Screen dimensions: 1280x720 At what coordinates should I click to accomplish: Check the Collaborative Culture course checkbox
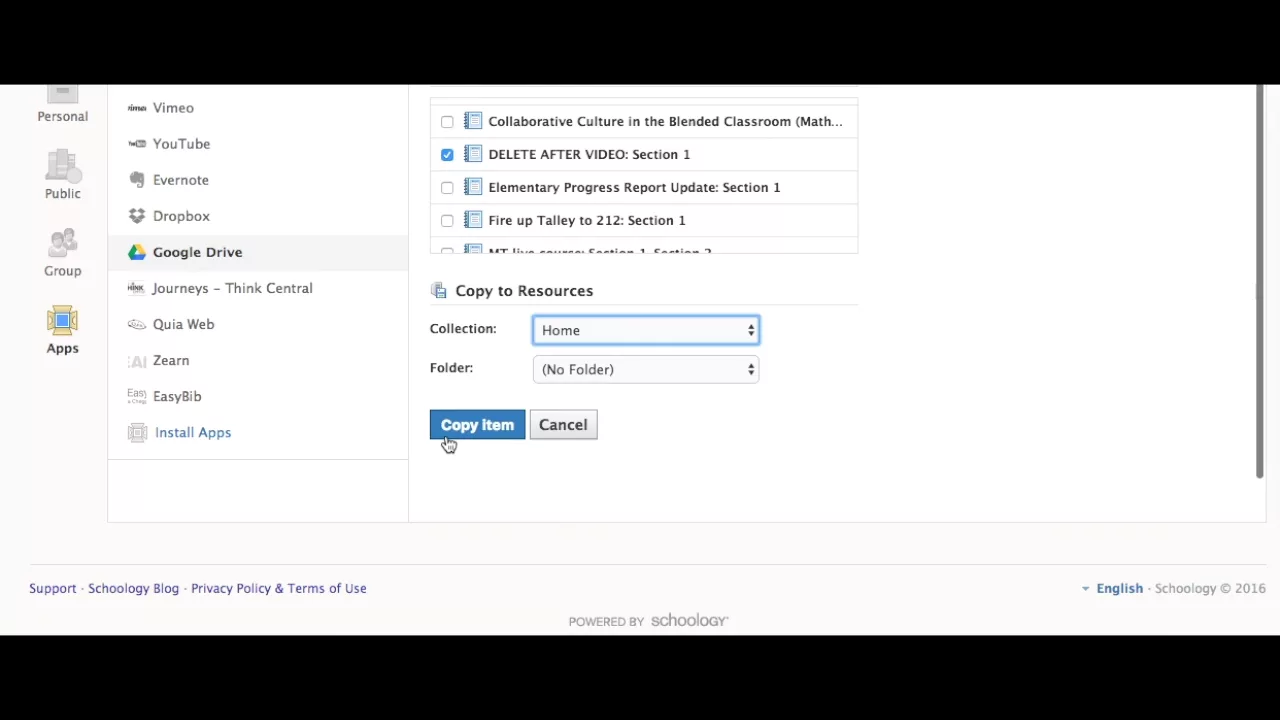[447, 122]
